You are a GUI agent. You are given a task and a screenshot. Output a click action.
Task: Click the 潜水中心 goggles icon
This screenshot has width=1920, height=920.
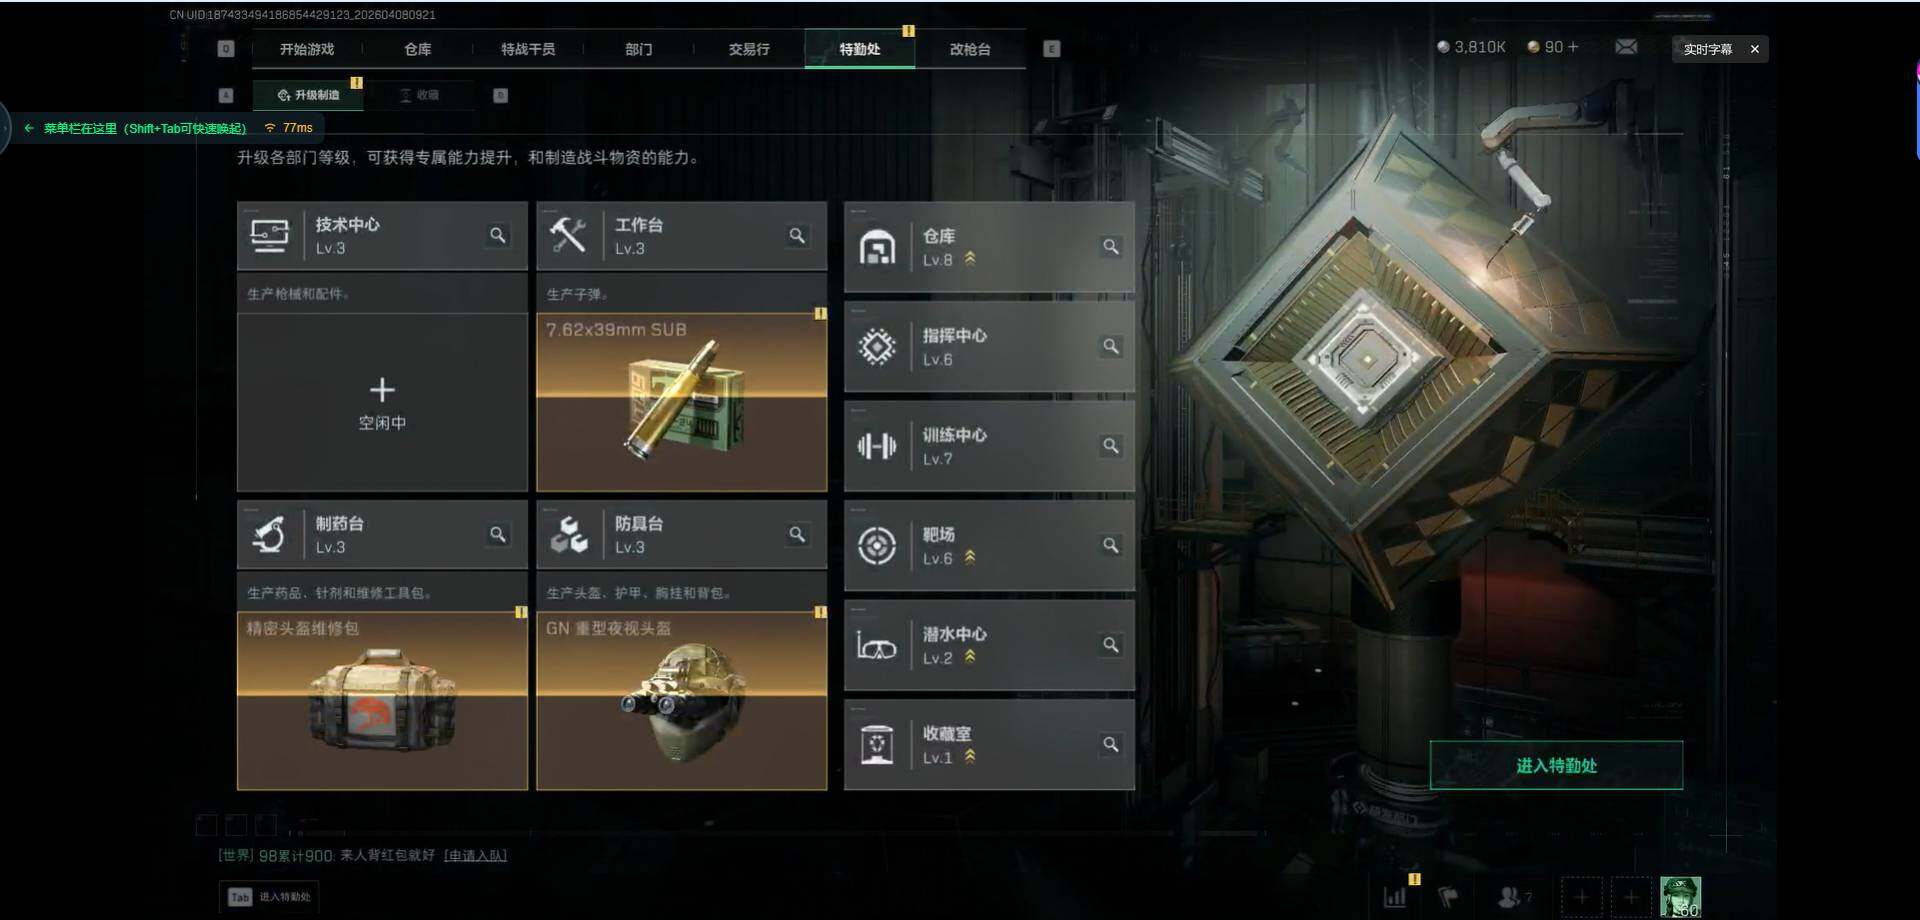coord(877,646)
